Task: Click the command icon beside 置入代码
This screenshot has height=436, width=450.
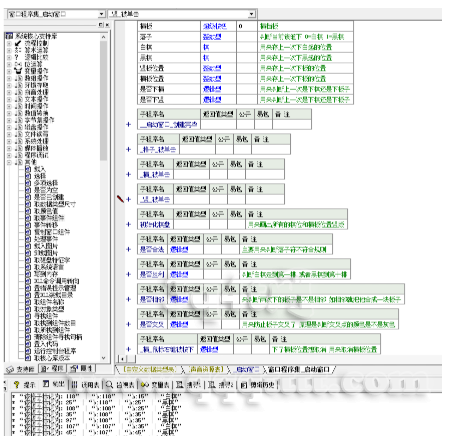Action: click(28, 344)
